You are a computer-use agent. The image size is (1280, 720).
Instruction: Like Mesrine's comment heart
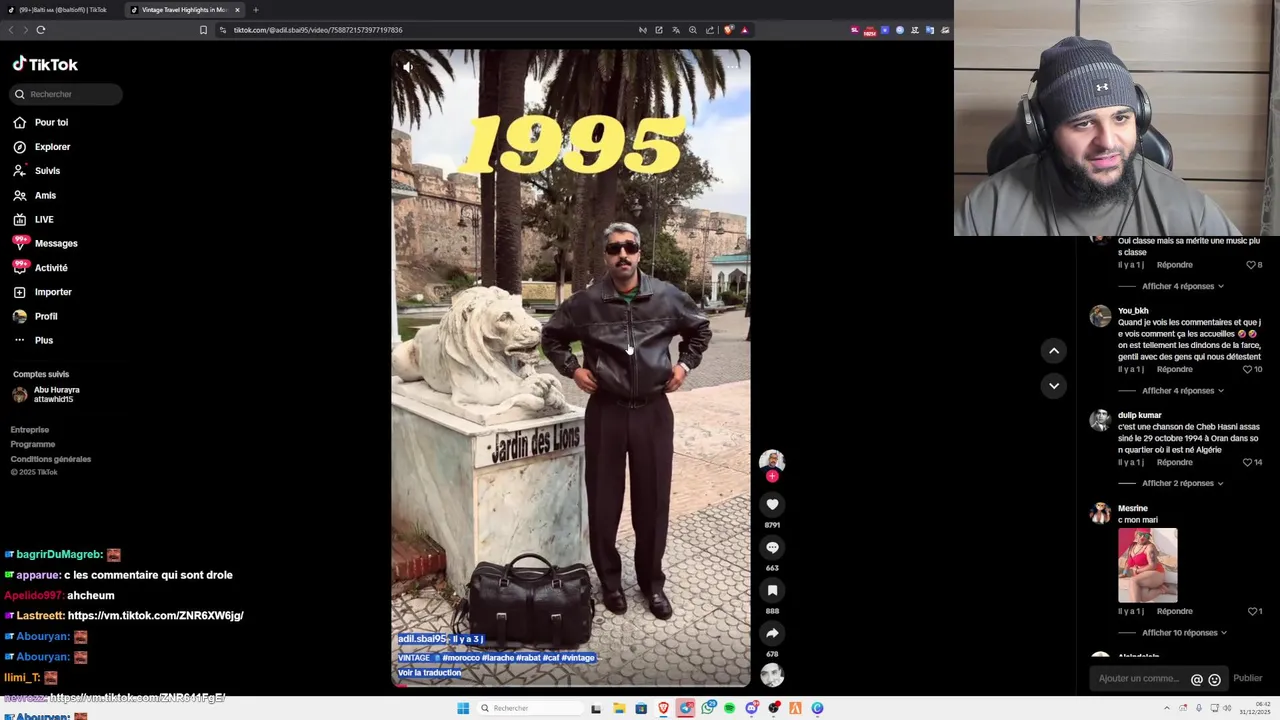(x=1252, y=611)
